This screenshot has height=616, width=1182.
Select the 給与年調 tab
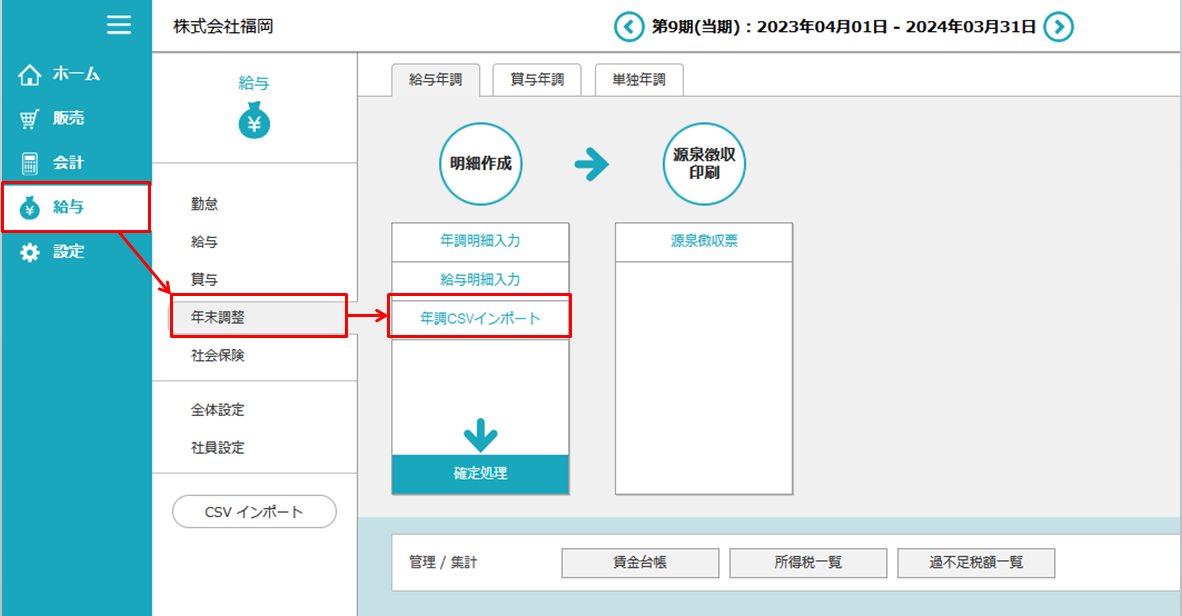[435, 80]
